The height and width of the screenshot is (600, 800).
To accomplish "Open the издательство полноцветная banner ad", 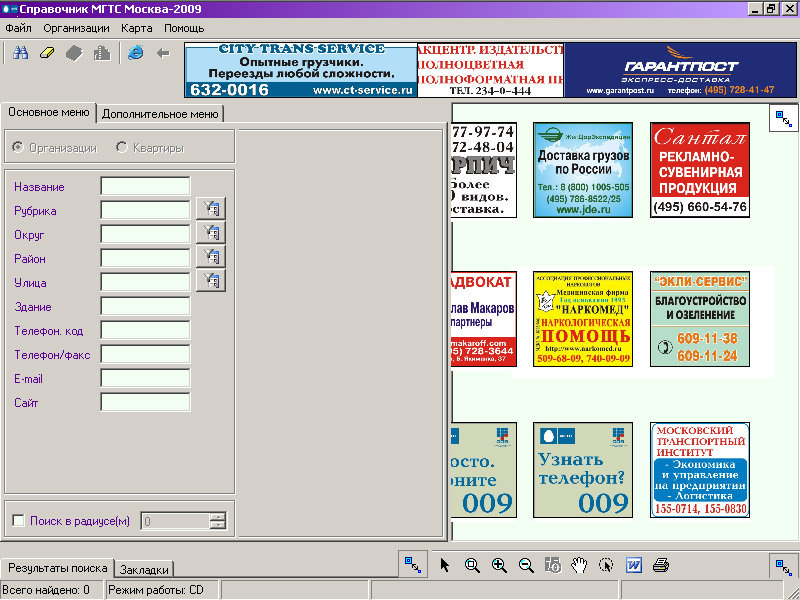I will 491,70.
